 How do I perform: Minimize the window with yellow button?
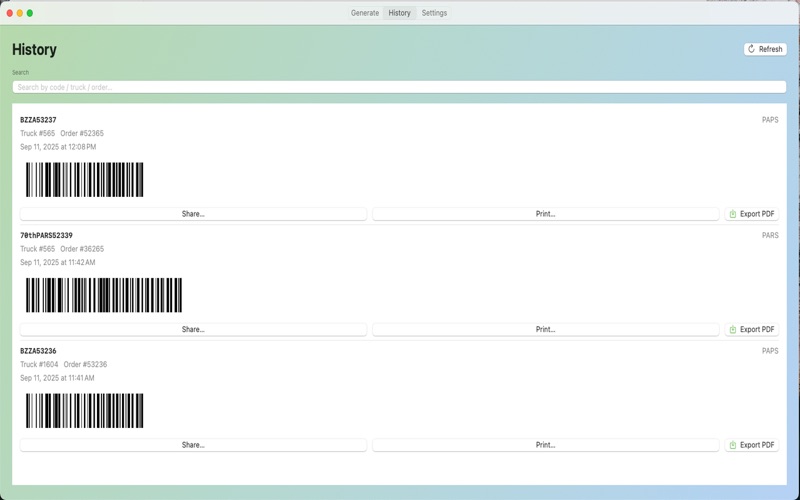19,13
